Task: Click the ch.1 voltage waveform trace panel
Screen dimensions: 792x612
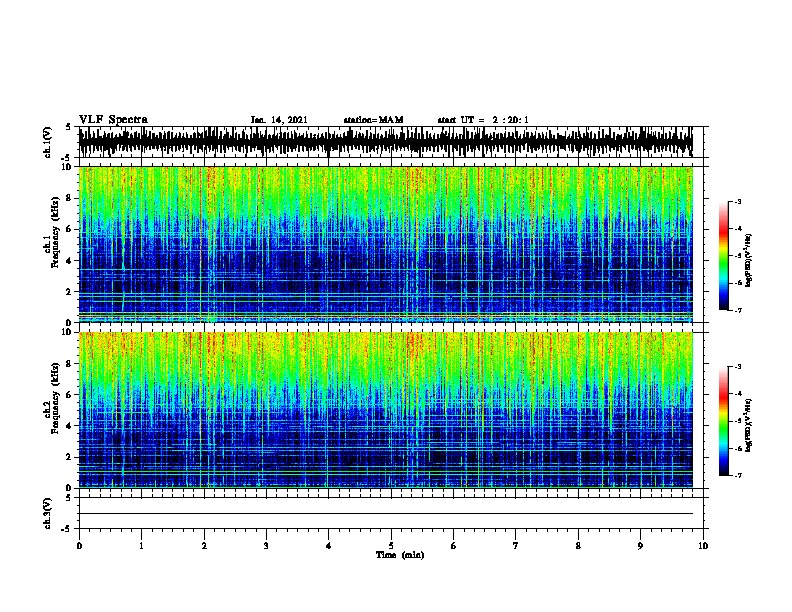Action: click(385, 142)
